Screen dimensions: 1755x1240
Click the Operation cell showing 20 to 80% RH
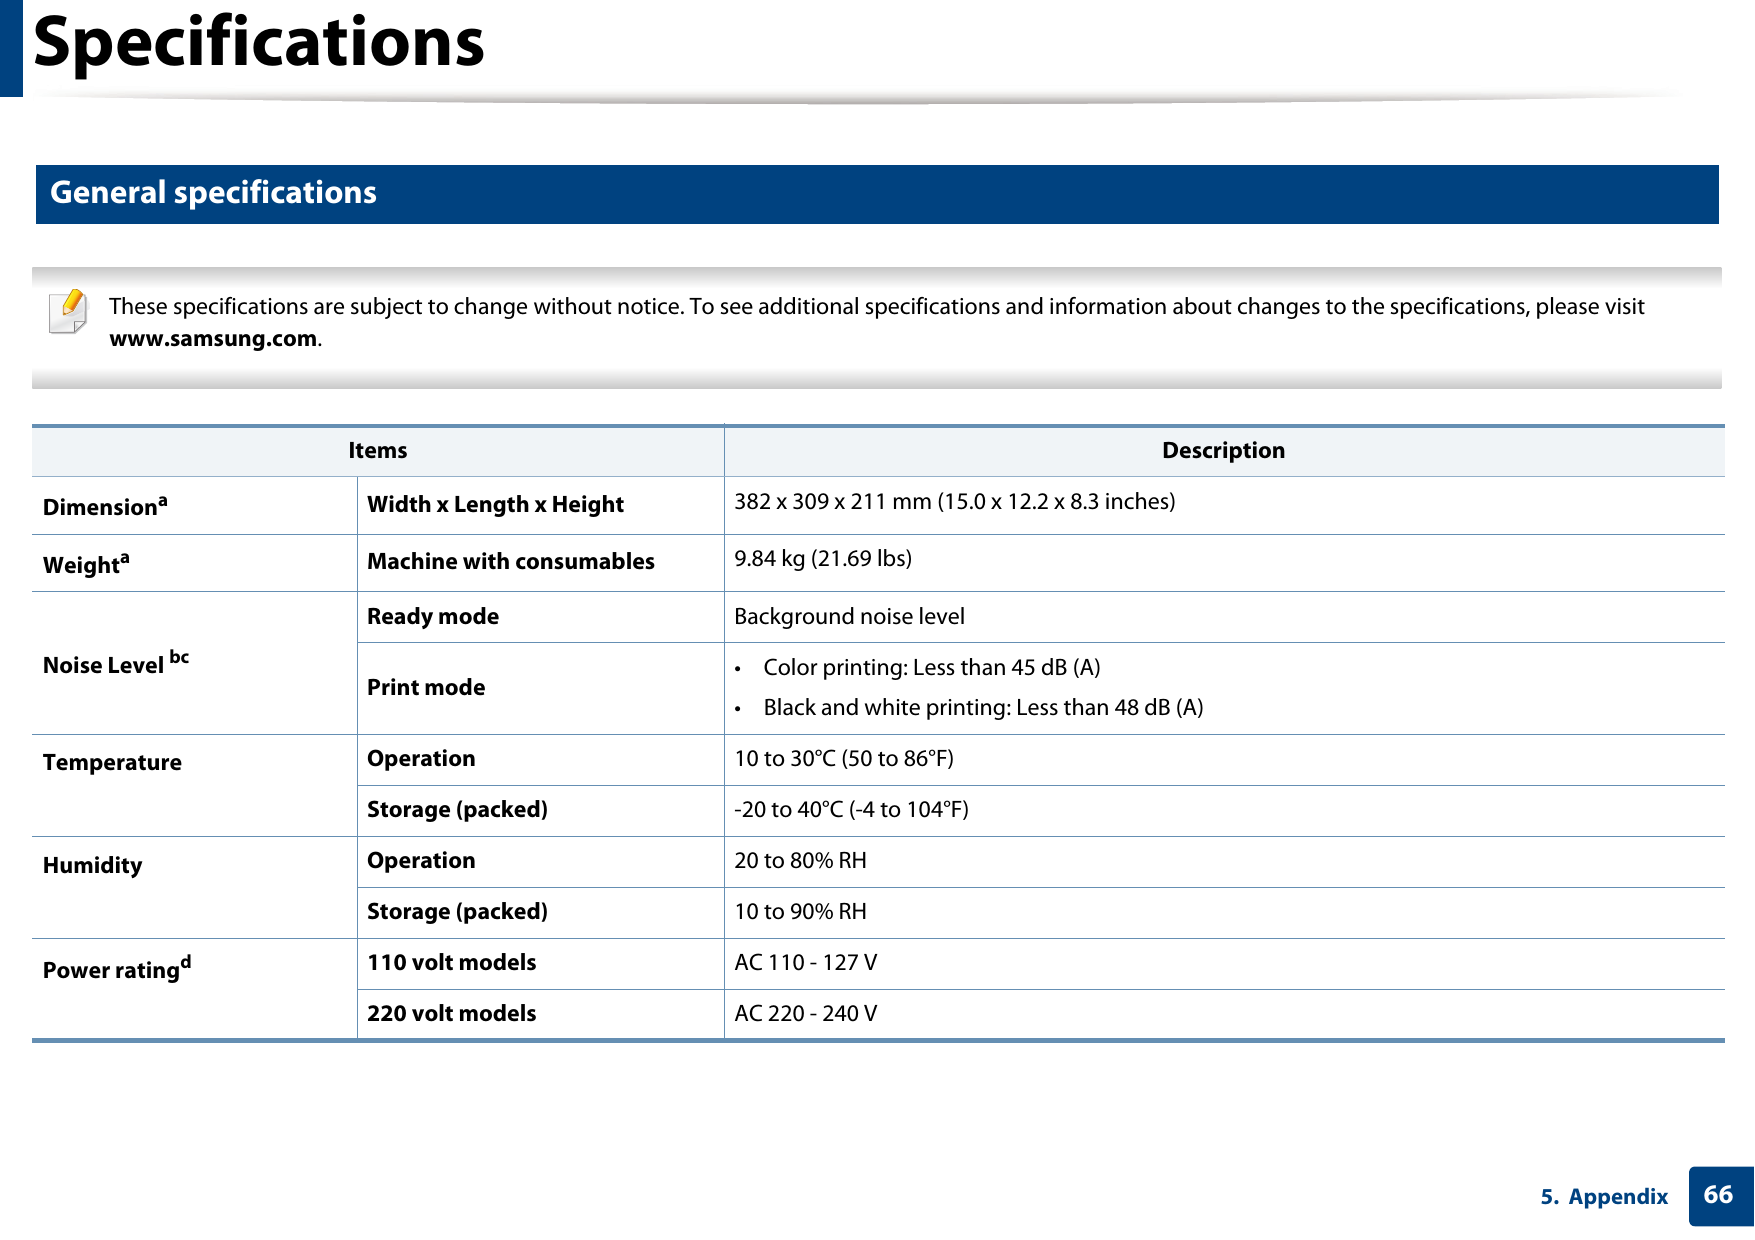421,861
